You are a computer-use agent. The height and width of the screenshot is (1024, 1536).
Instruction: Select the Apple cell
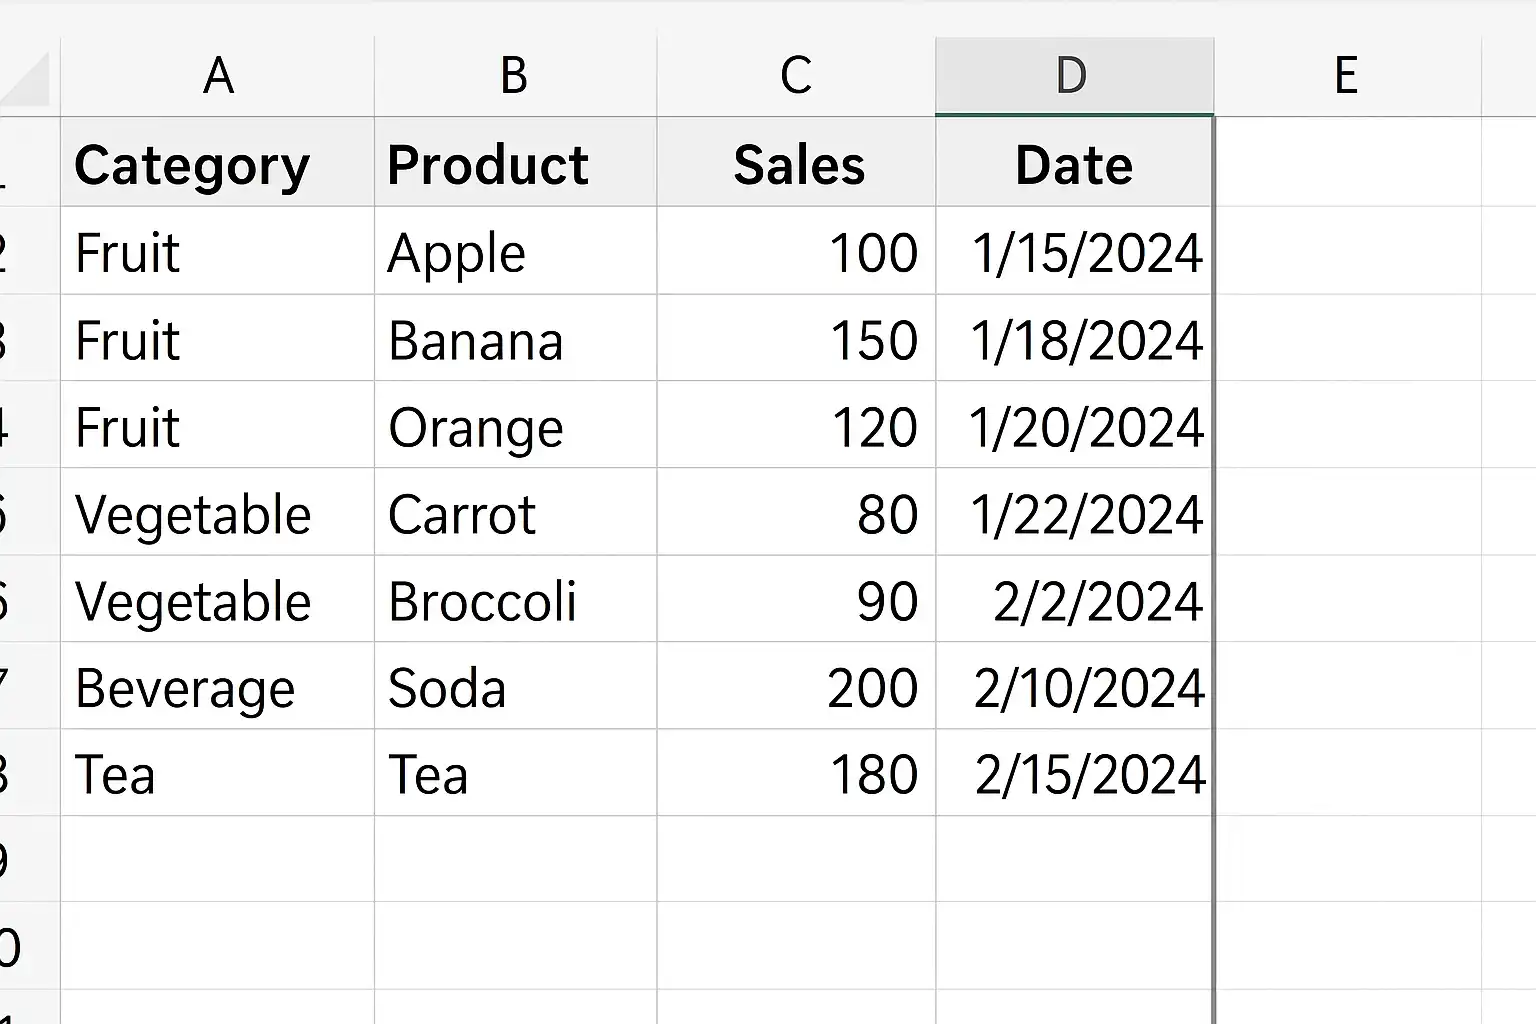(515, 251)
